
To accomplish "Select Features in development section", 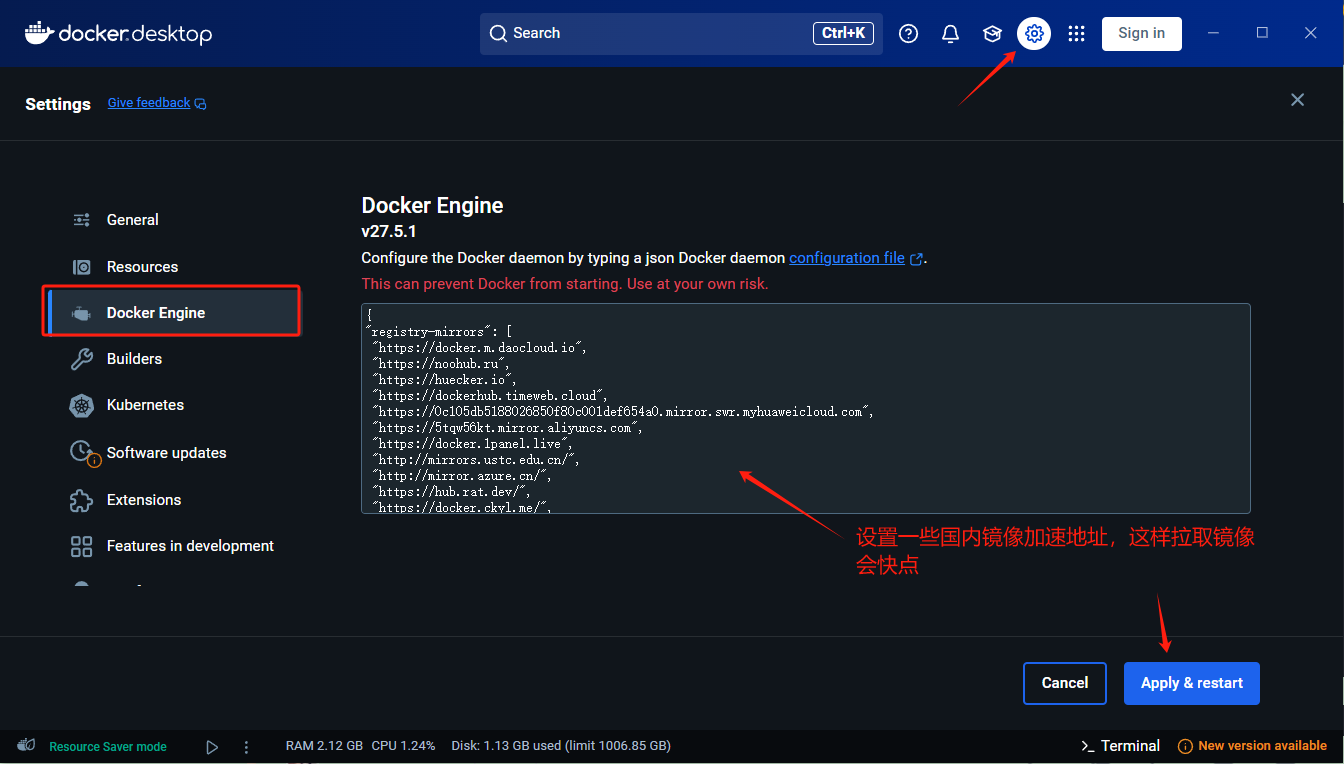I will (x=190, y=545).
